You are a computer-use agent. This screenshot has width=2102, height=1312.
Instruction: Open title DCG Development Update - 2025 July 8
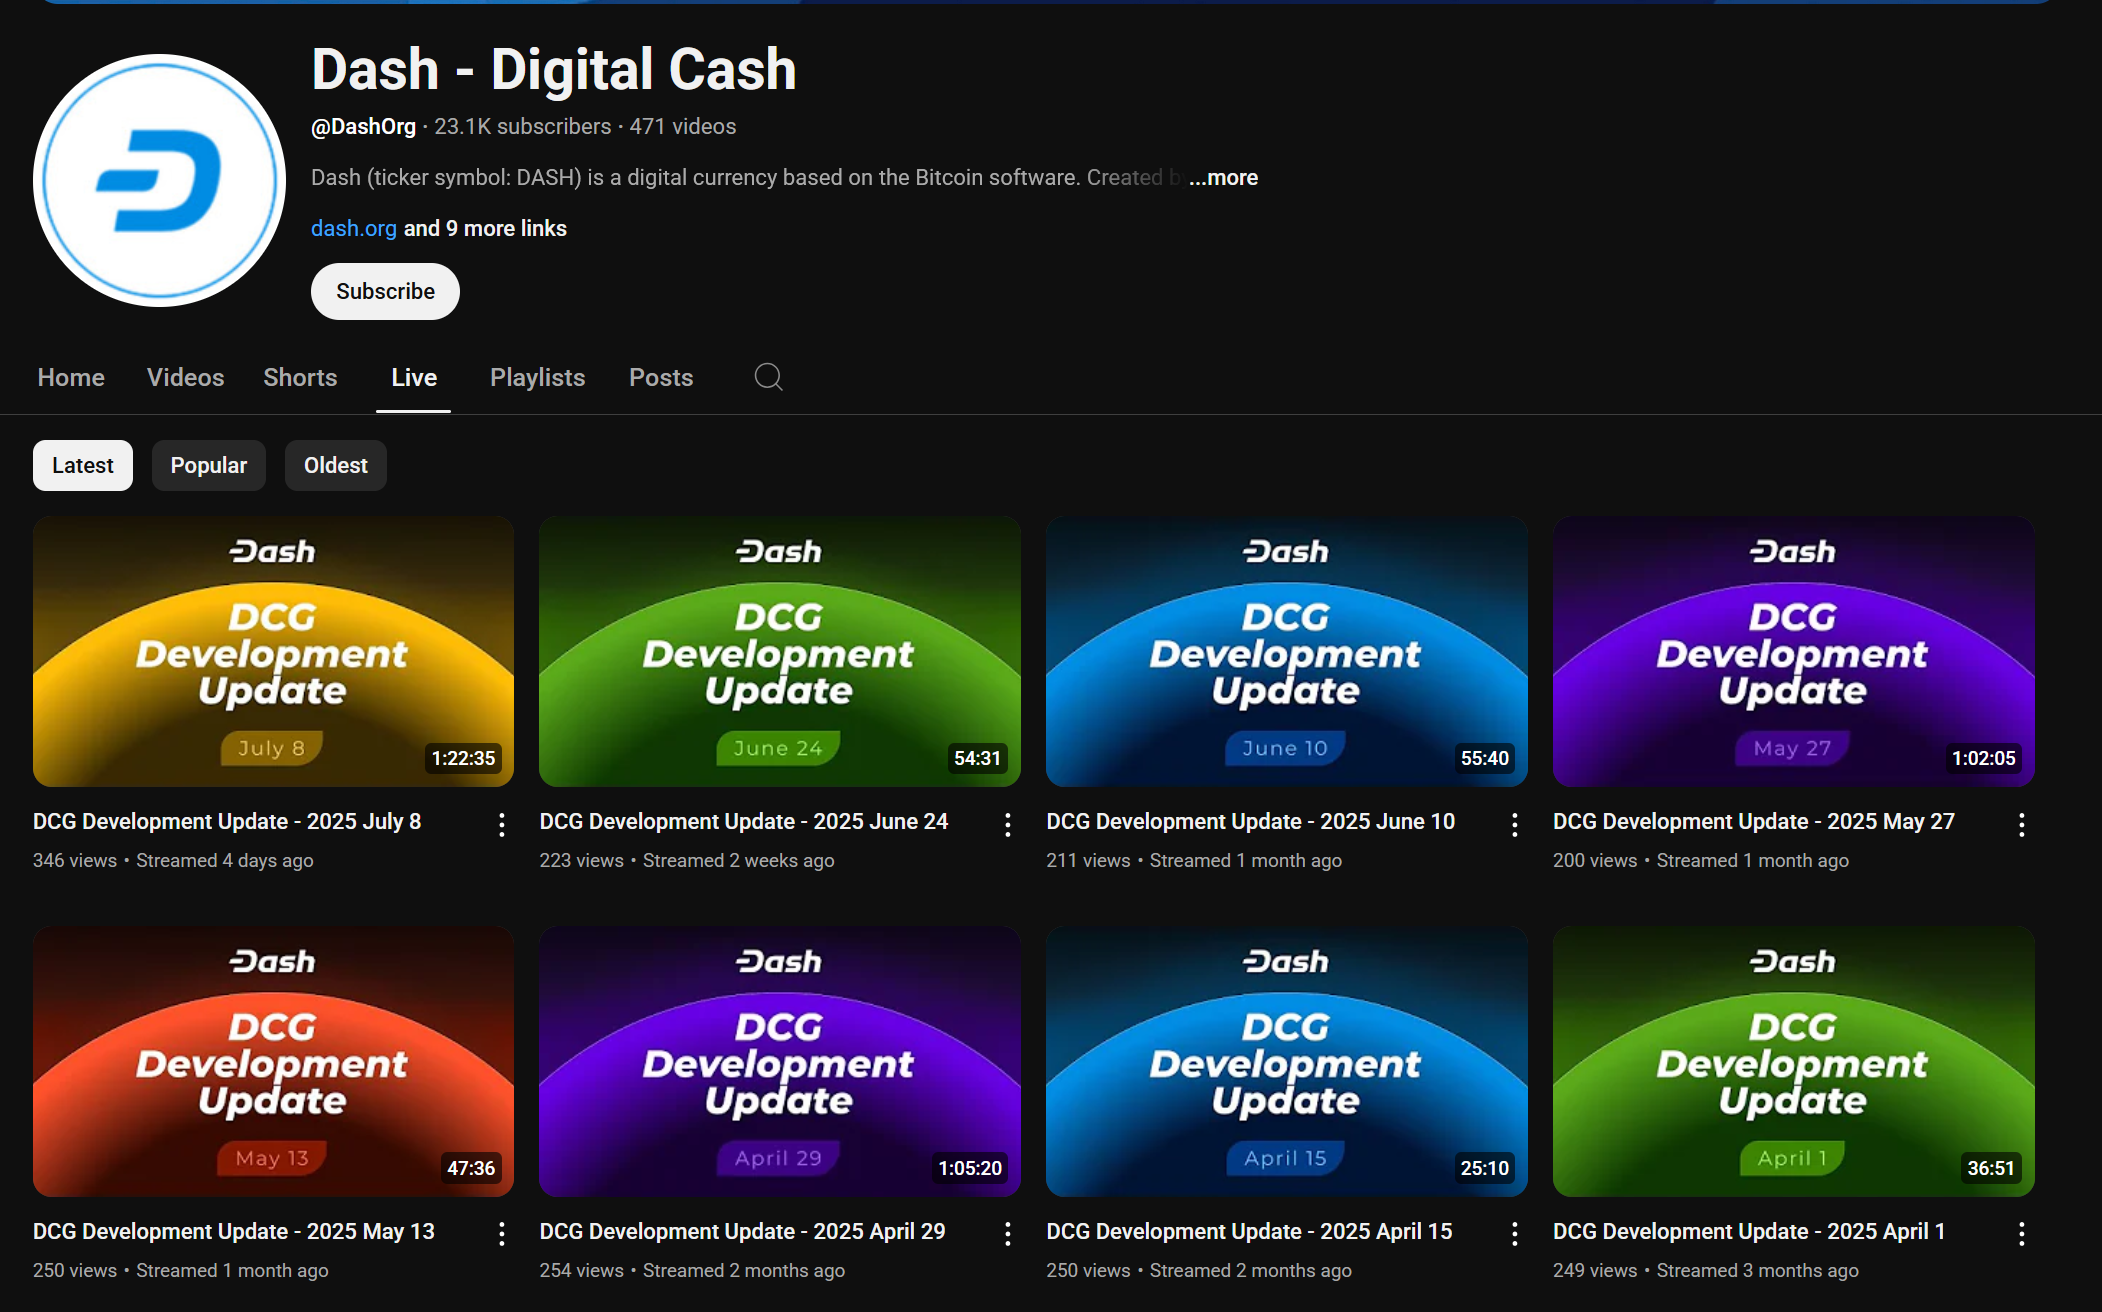coord(227,821)
